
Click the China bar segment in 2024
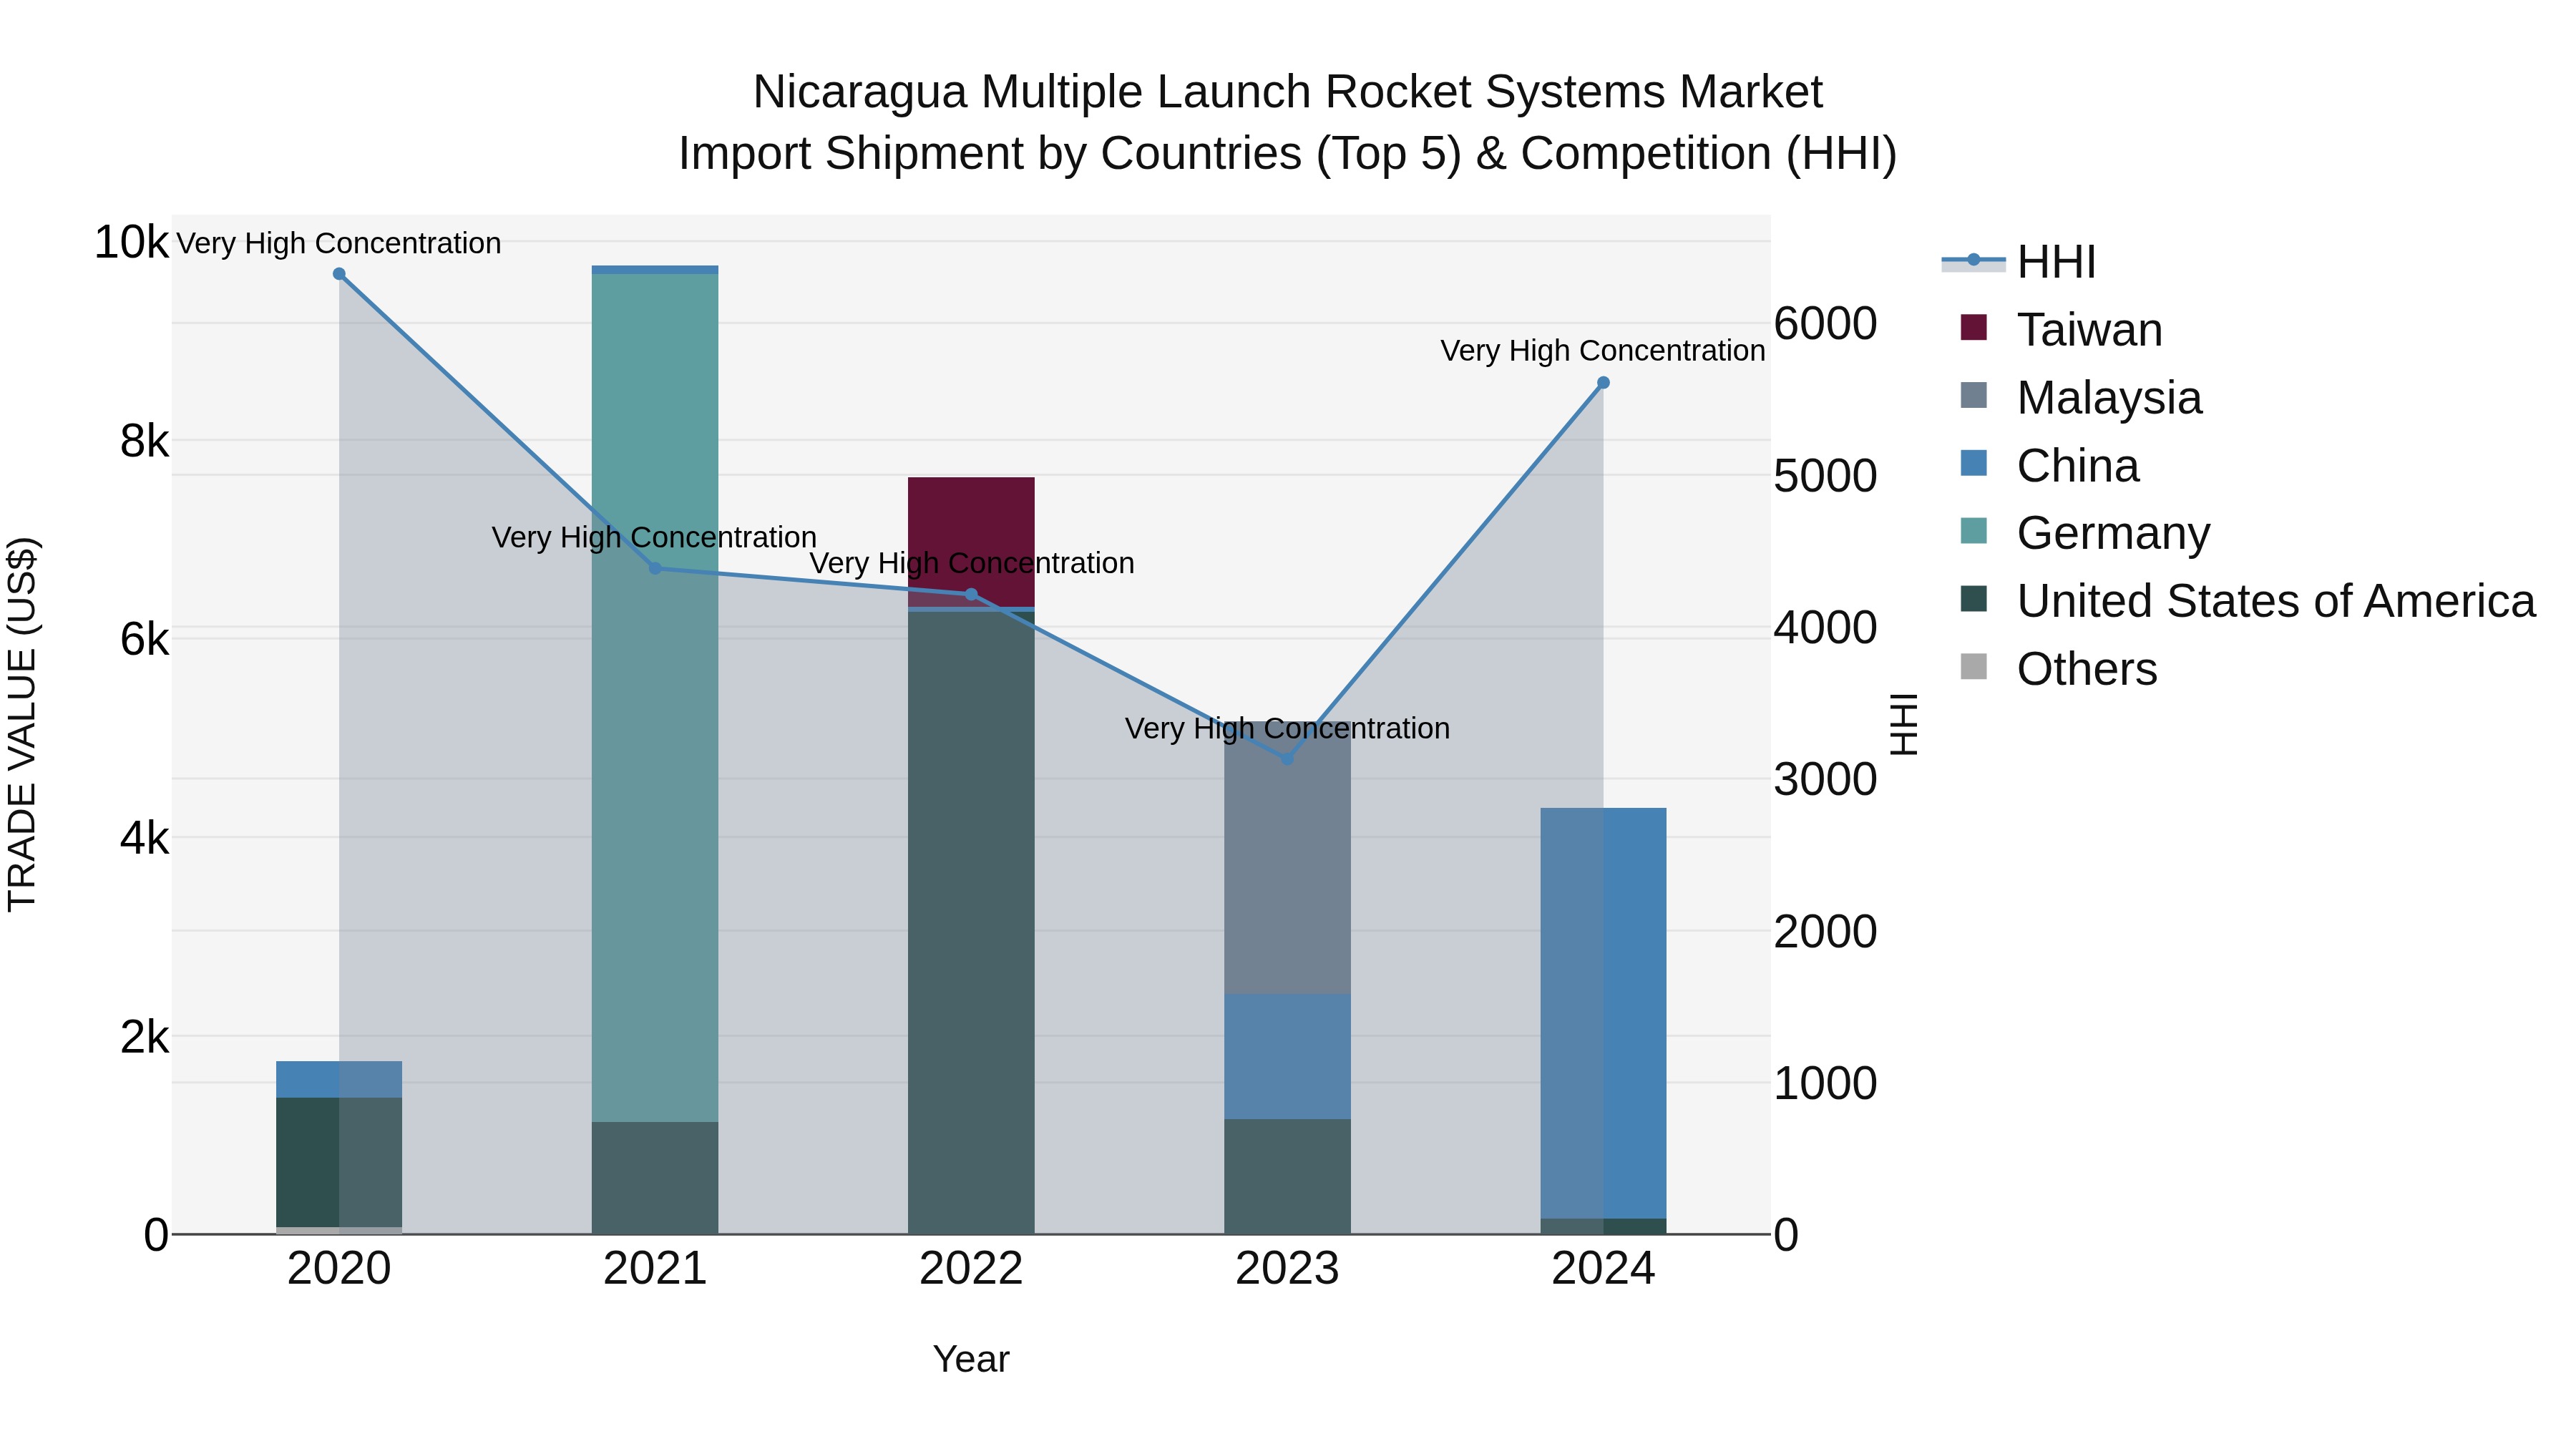[1603, 1013]
